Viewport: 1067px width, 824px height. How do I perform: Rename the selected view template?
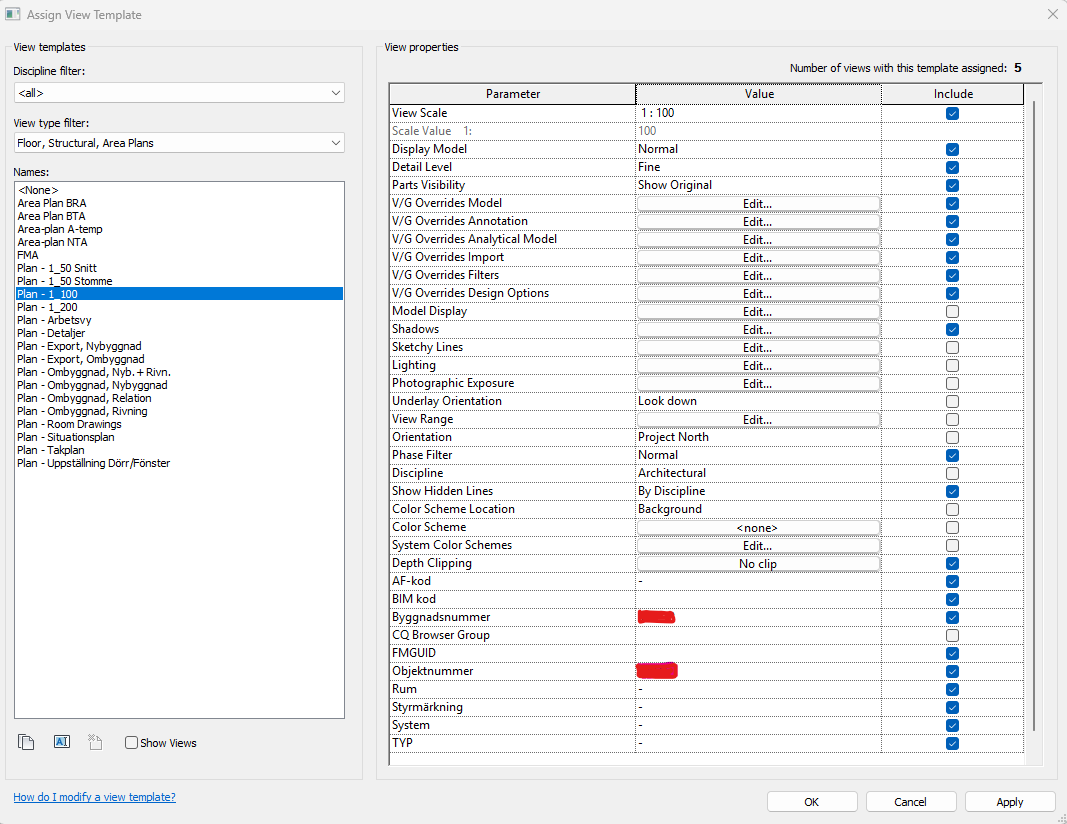point(61,742)
